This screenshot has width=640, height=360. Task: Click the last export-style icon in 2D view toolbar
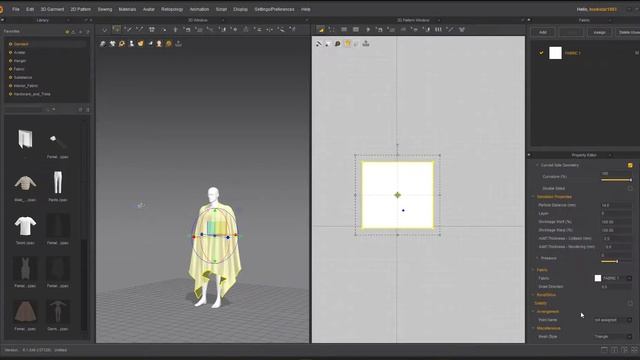[366, 44]
